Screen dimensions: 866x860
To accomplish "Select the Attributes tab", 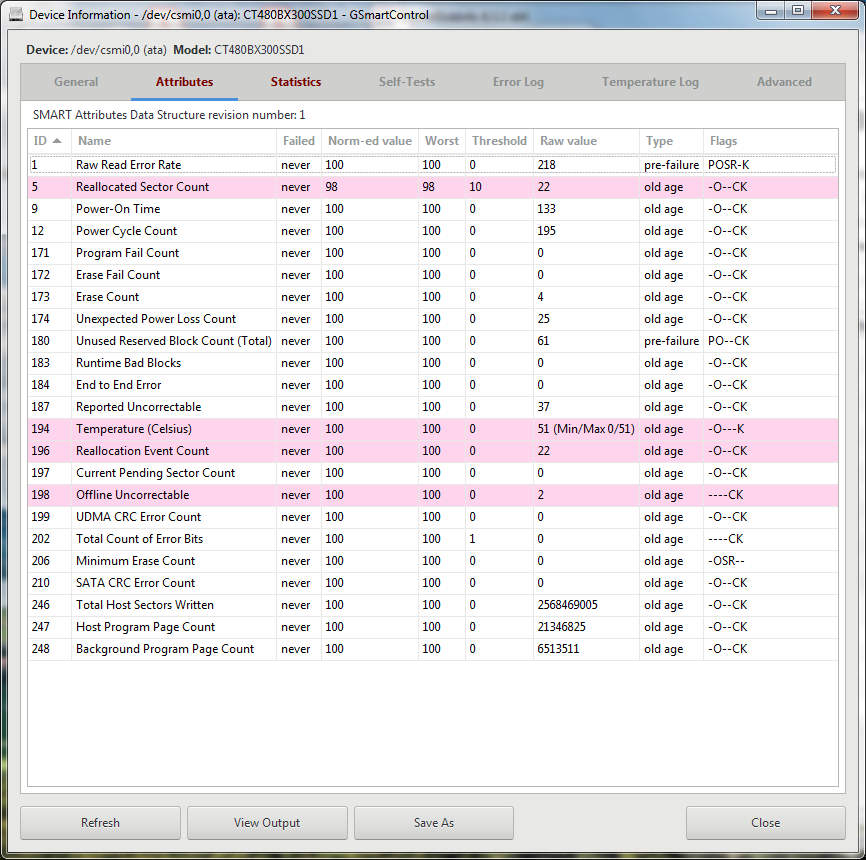I will (x=184, y=82).
